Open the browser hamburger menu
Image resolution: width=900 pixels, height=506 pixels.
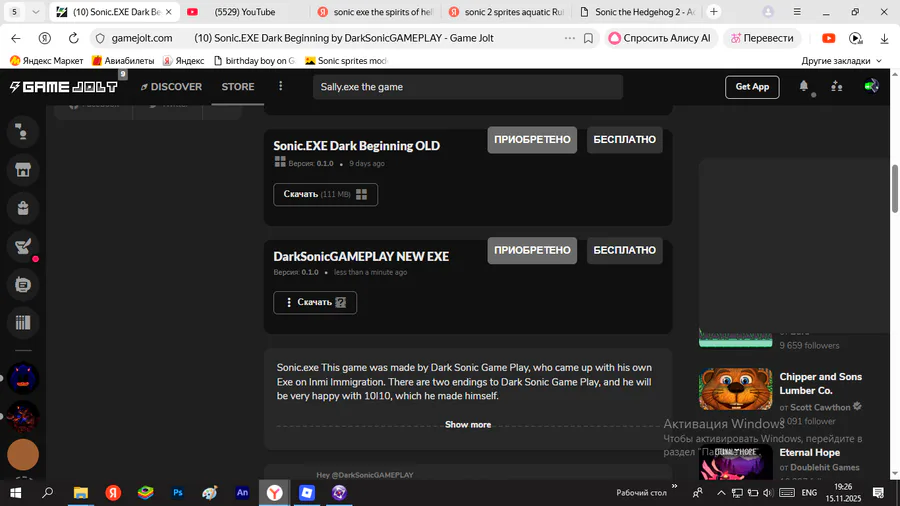point(797,11)
